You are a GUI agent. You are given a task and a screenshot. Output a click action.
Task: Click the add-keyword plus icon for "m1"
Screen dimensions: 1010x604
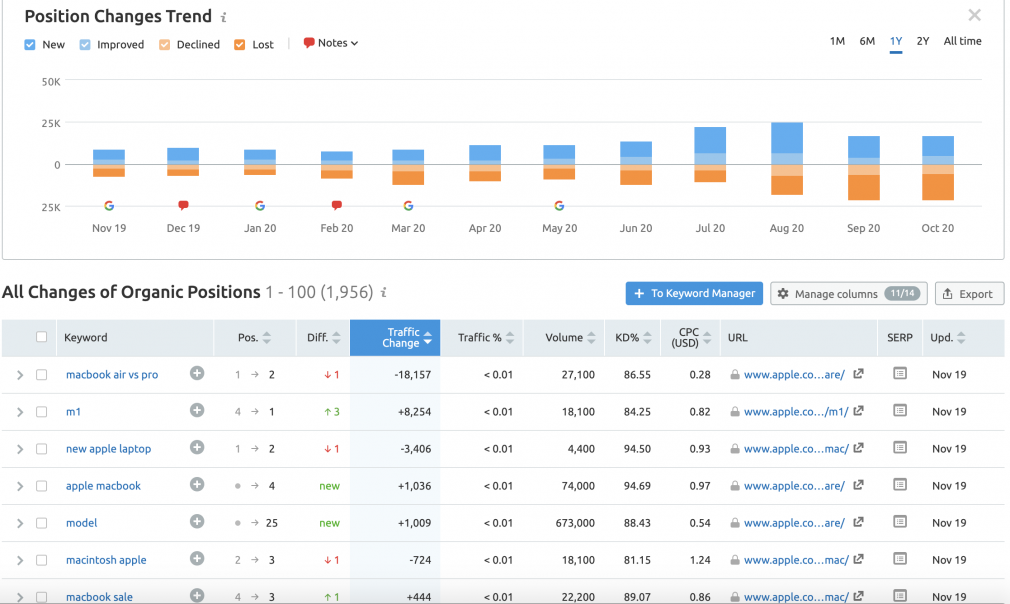point(197,410)
